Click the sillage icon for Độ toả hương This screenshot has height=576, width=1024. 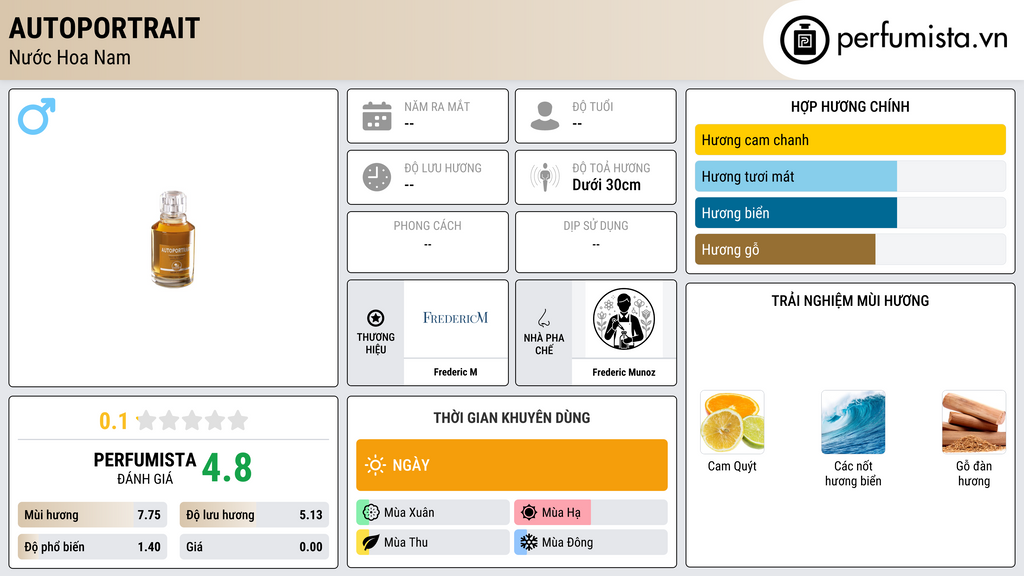pyautogui.click(x=545, y=177)
